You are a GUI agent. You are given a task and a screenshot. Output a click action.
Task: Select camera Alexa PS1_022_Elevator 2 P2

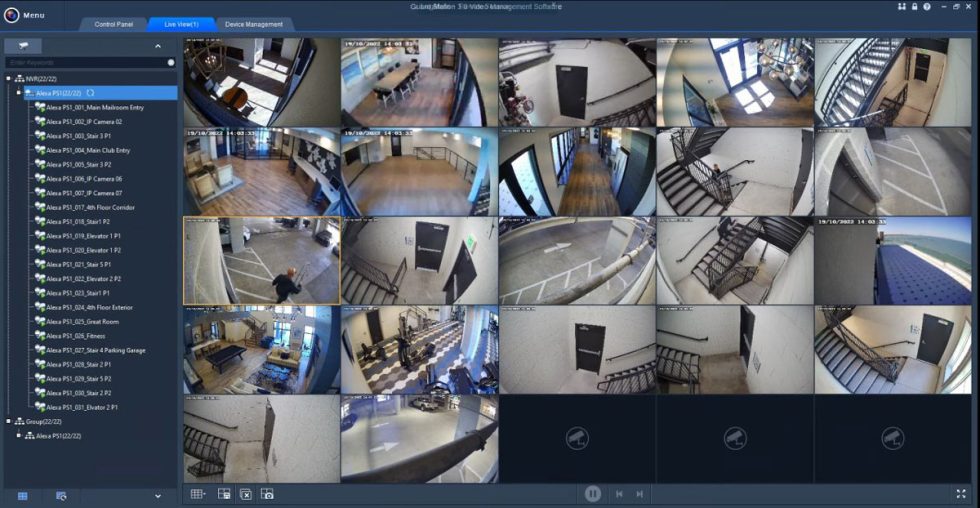(84, 279)
